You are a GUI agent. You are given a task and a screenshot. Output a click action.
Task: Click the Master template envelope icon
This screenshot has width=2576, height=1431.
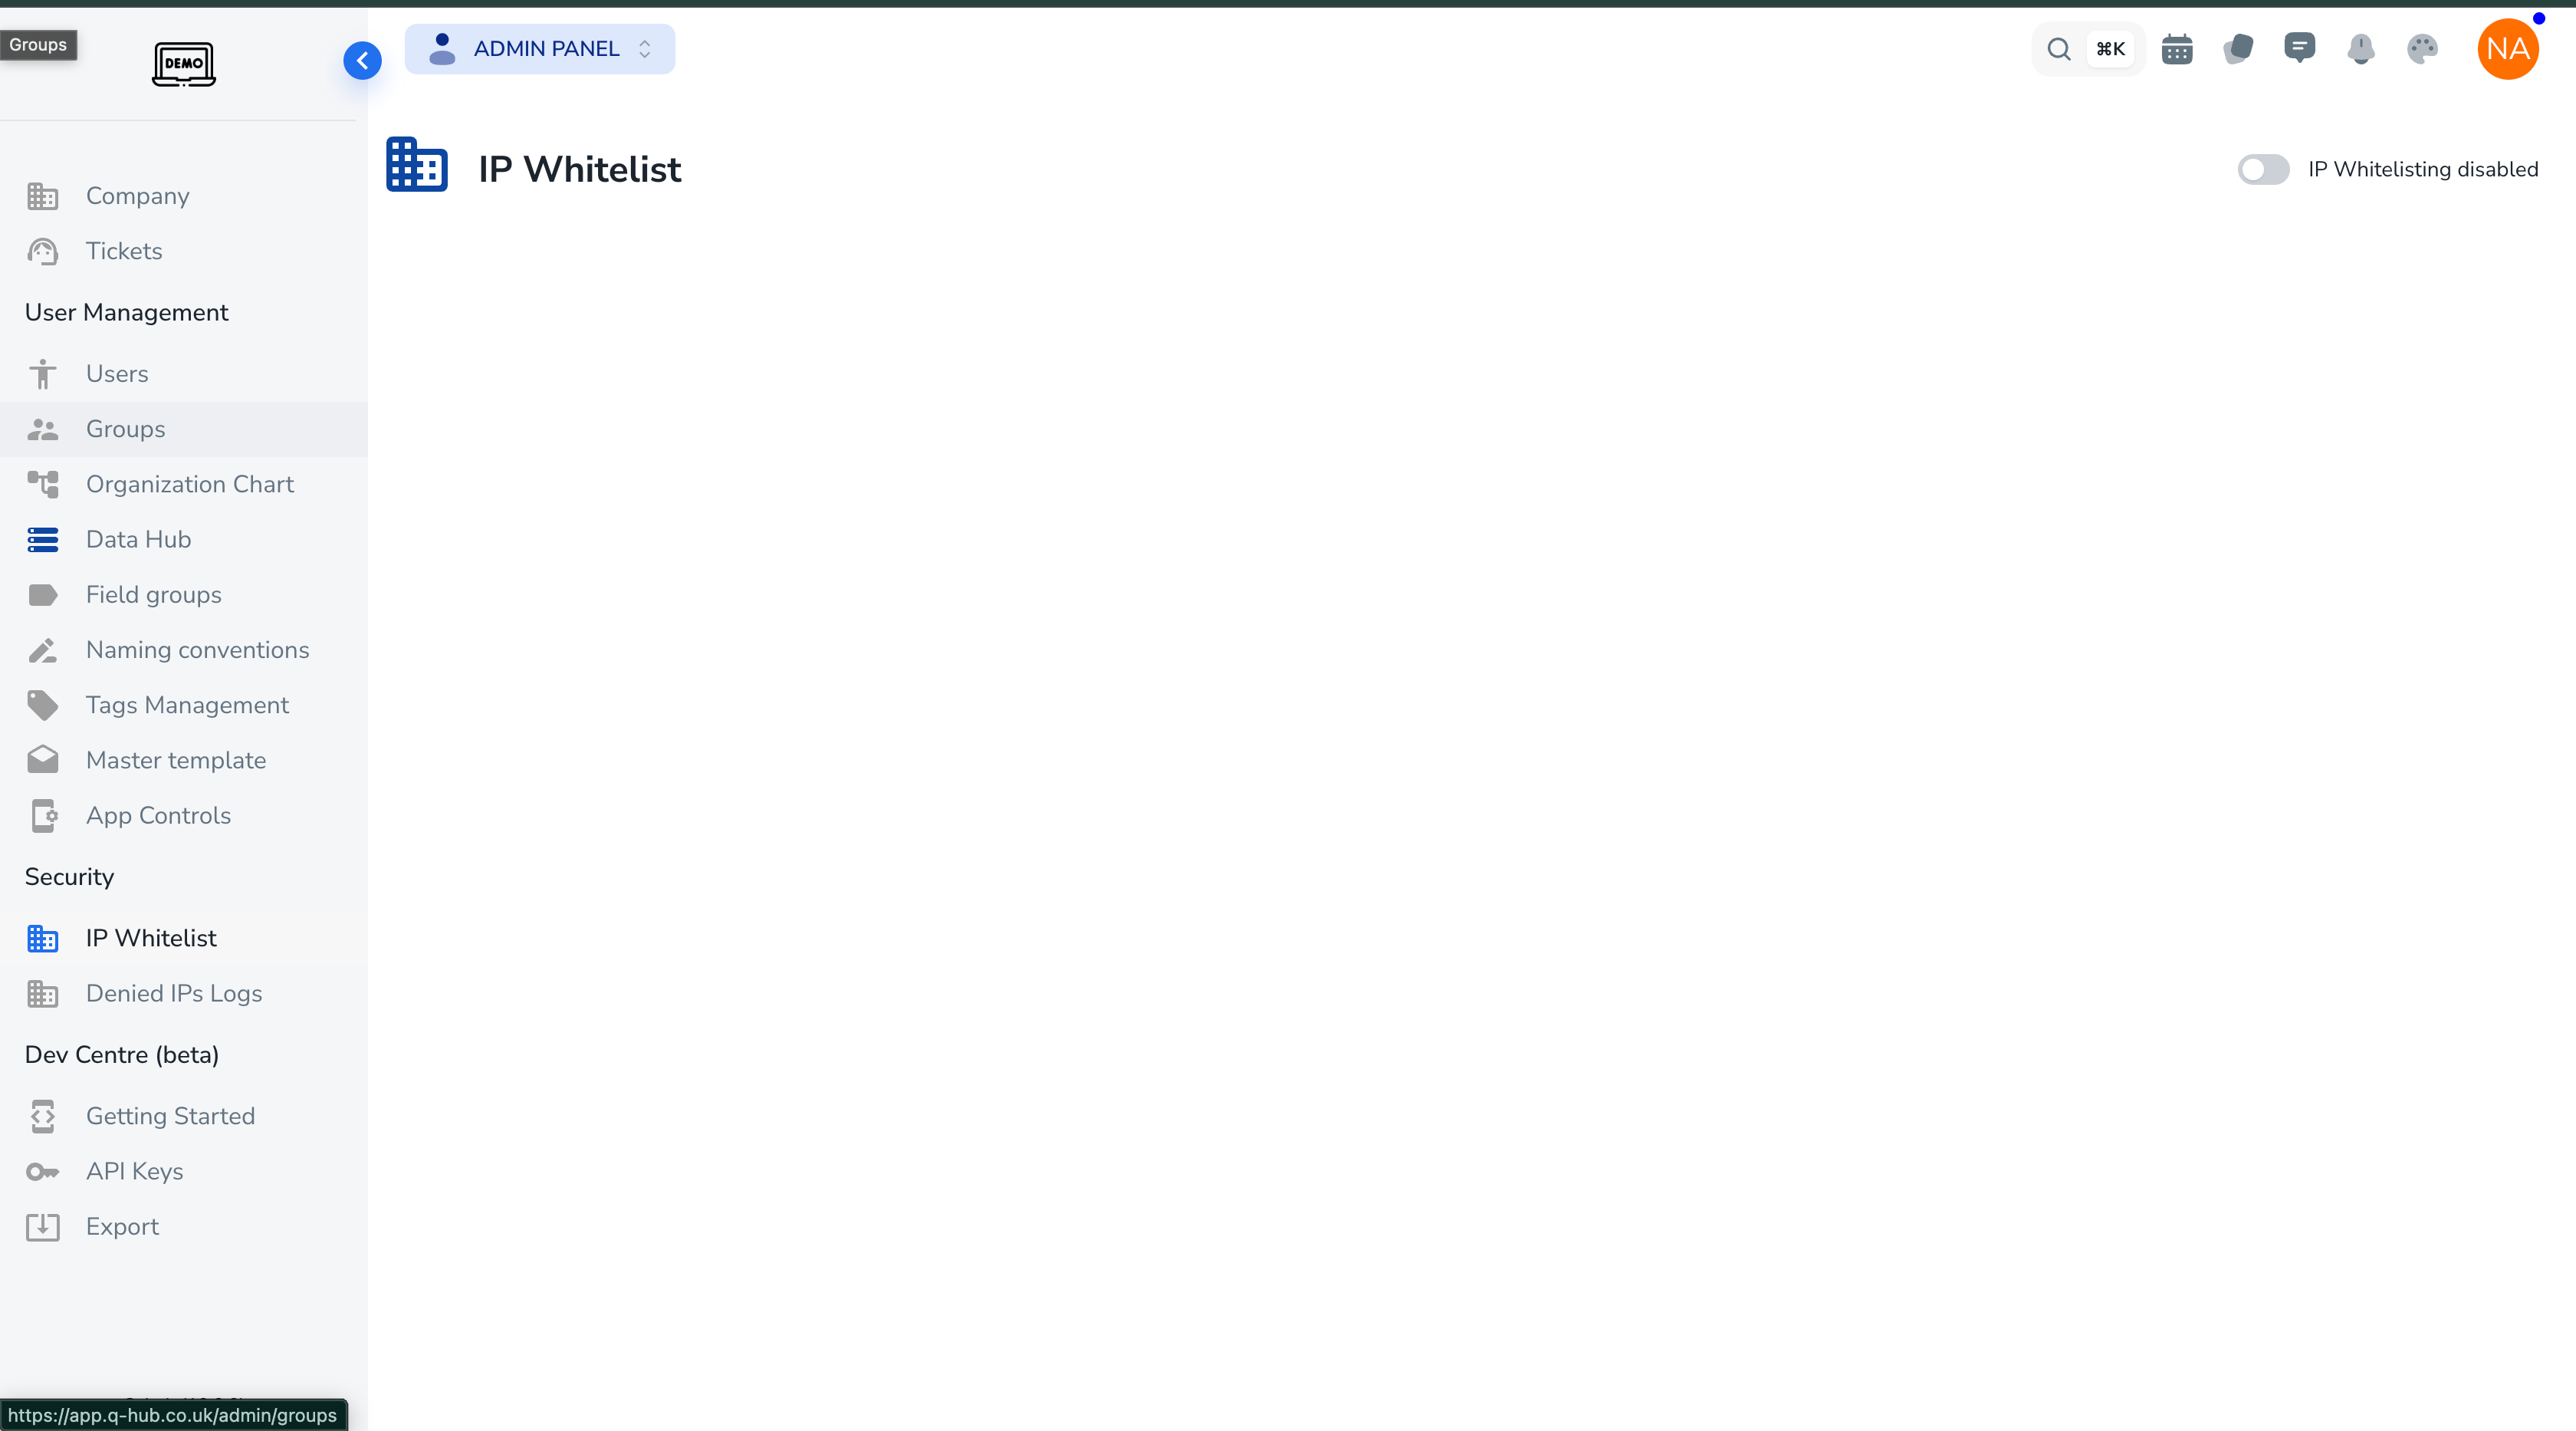click(43, 760)
